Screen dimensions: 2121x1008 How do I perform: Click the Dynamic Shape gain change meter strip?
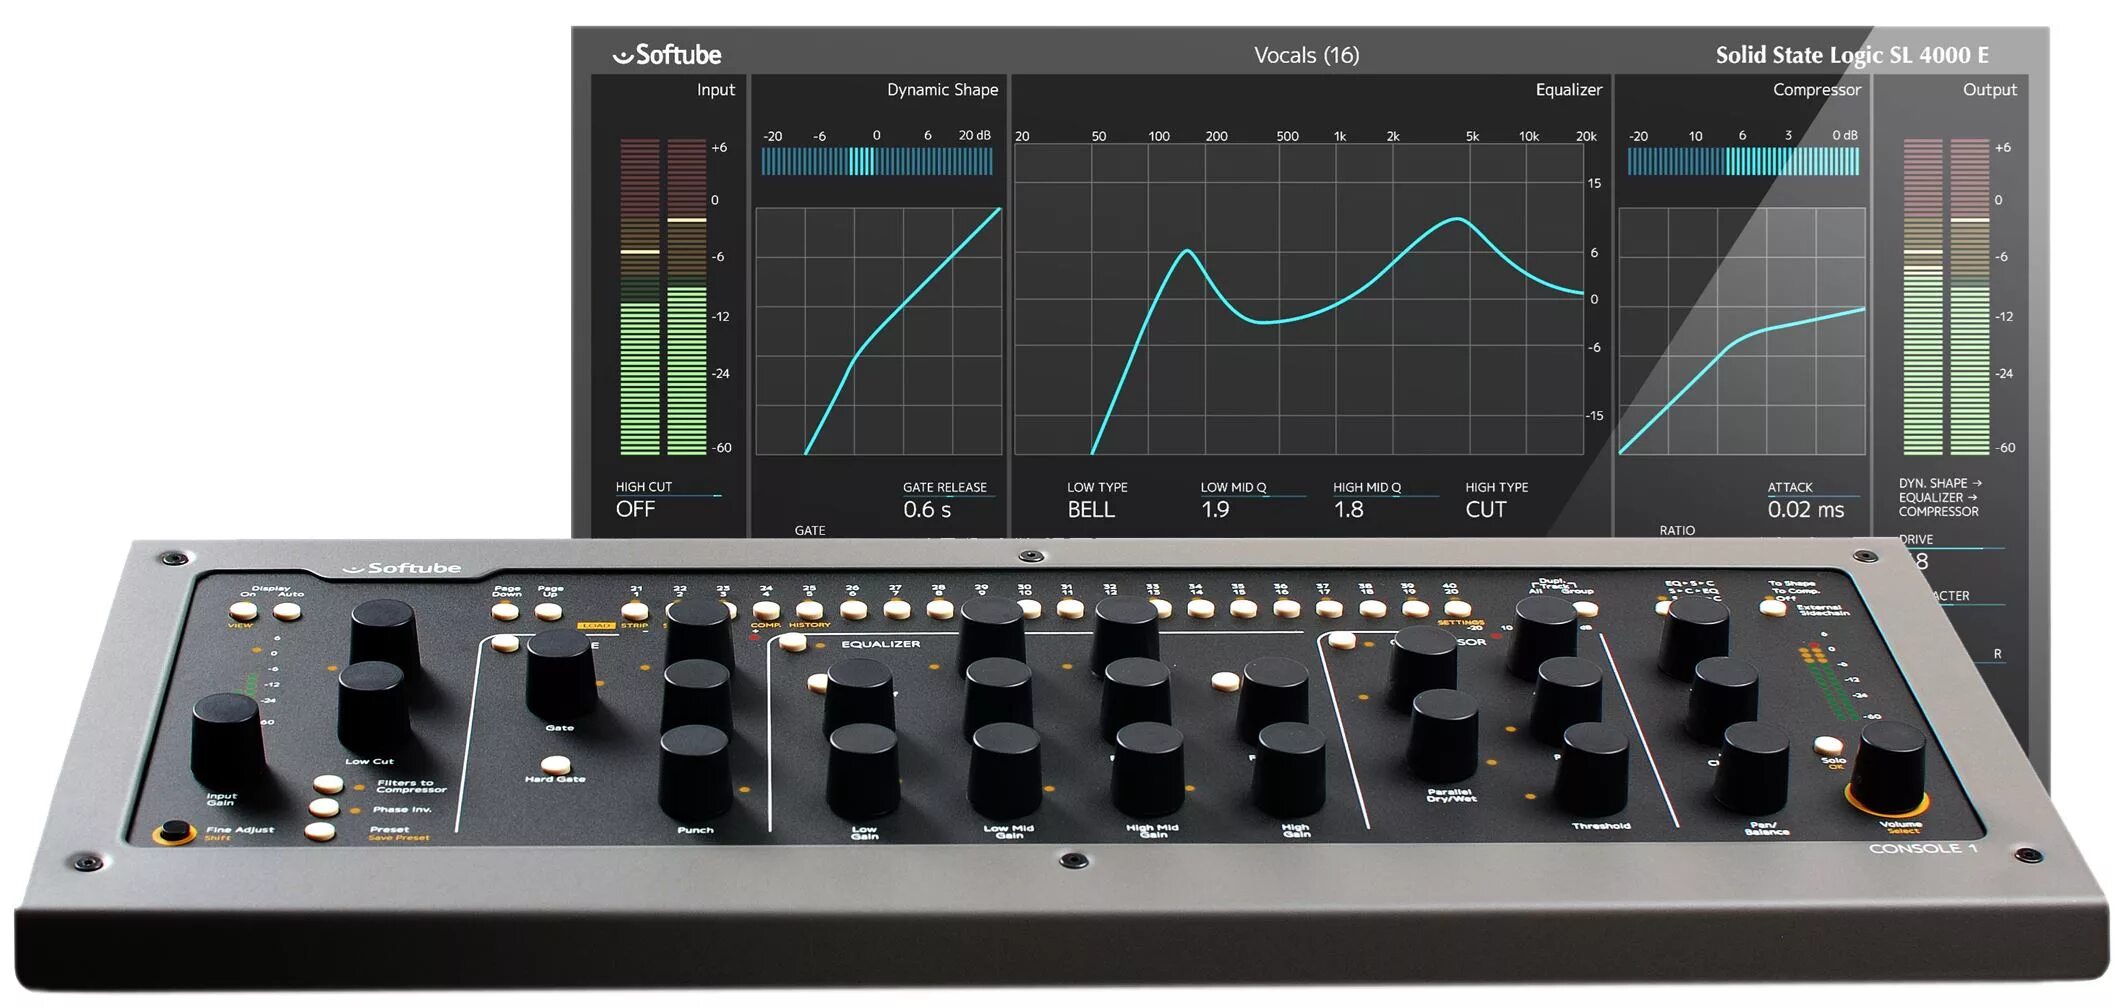tap(877, 161)
